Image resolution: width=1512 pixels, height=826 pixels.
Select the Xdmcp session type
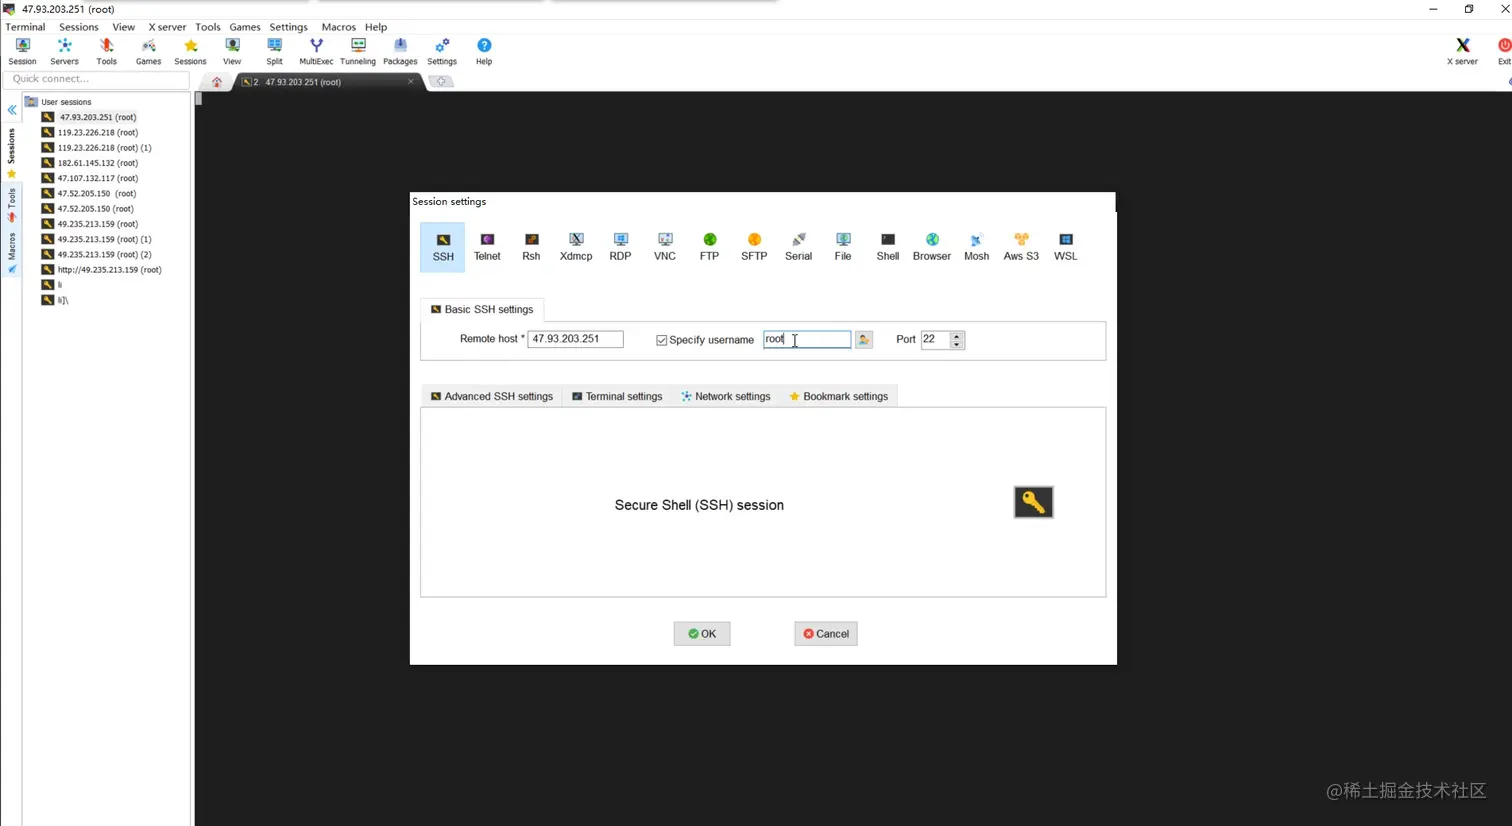(x=576, y=247)
